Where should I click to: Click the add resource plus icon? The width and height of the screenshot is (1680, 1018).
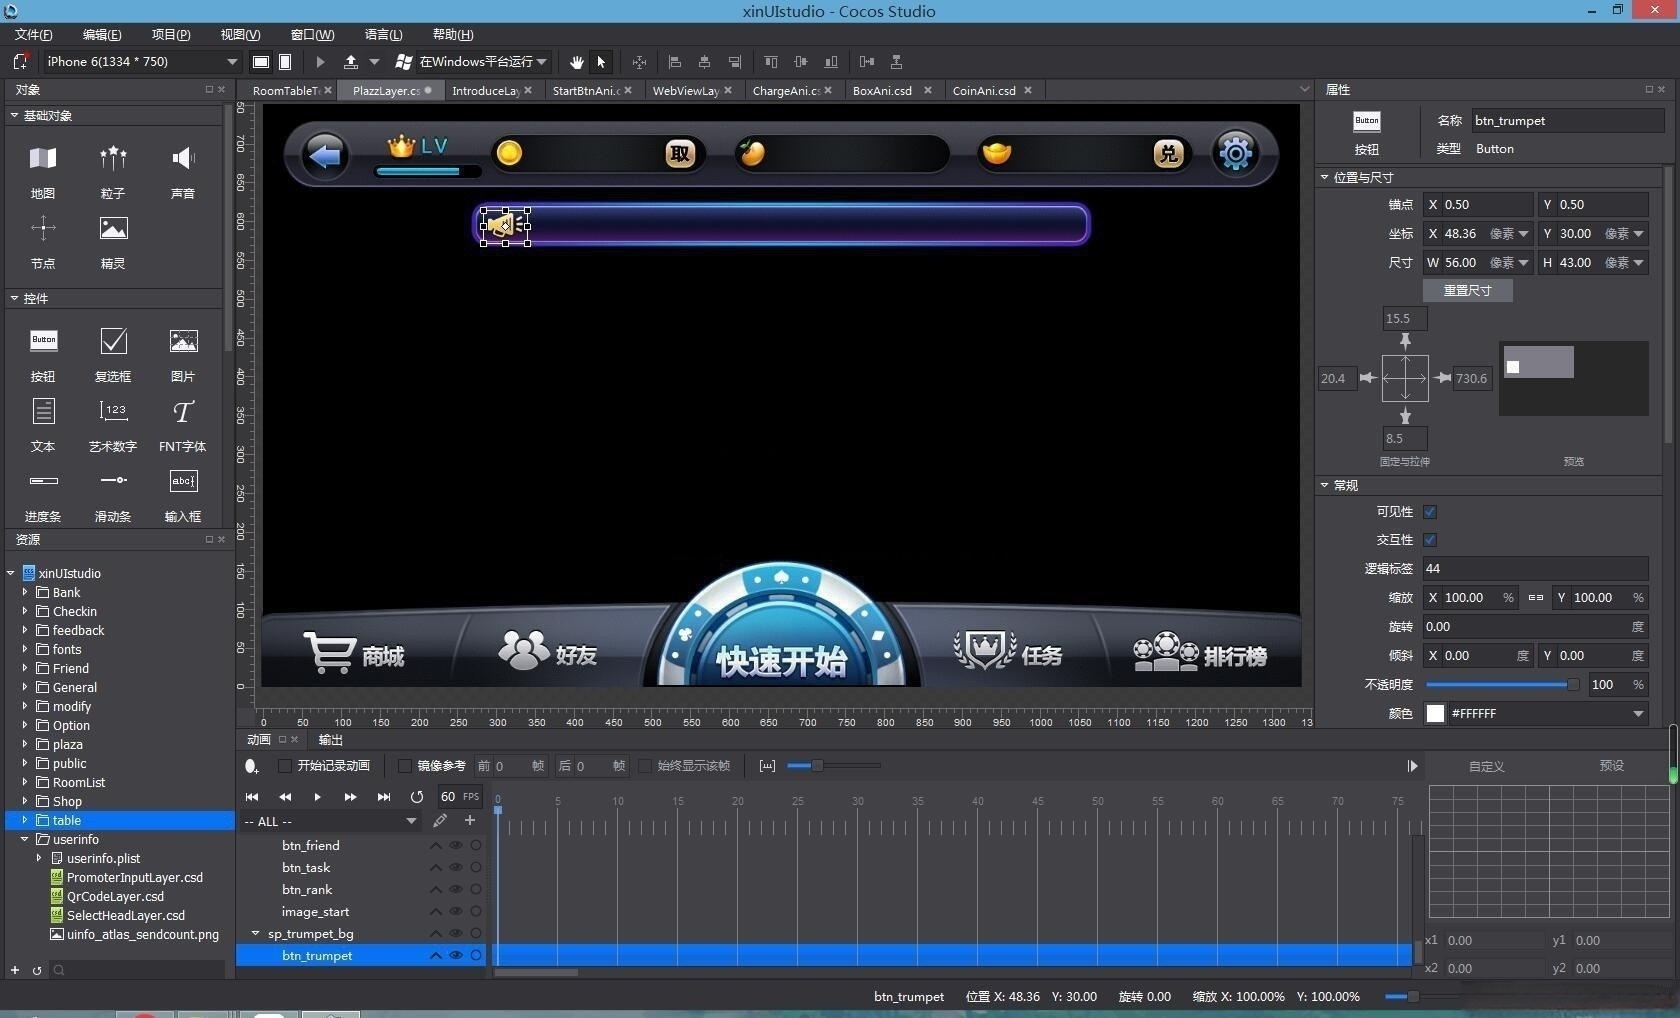click(15, 970)
